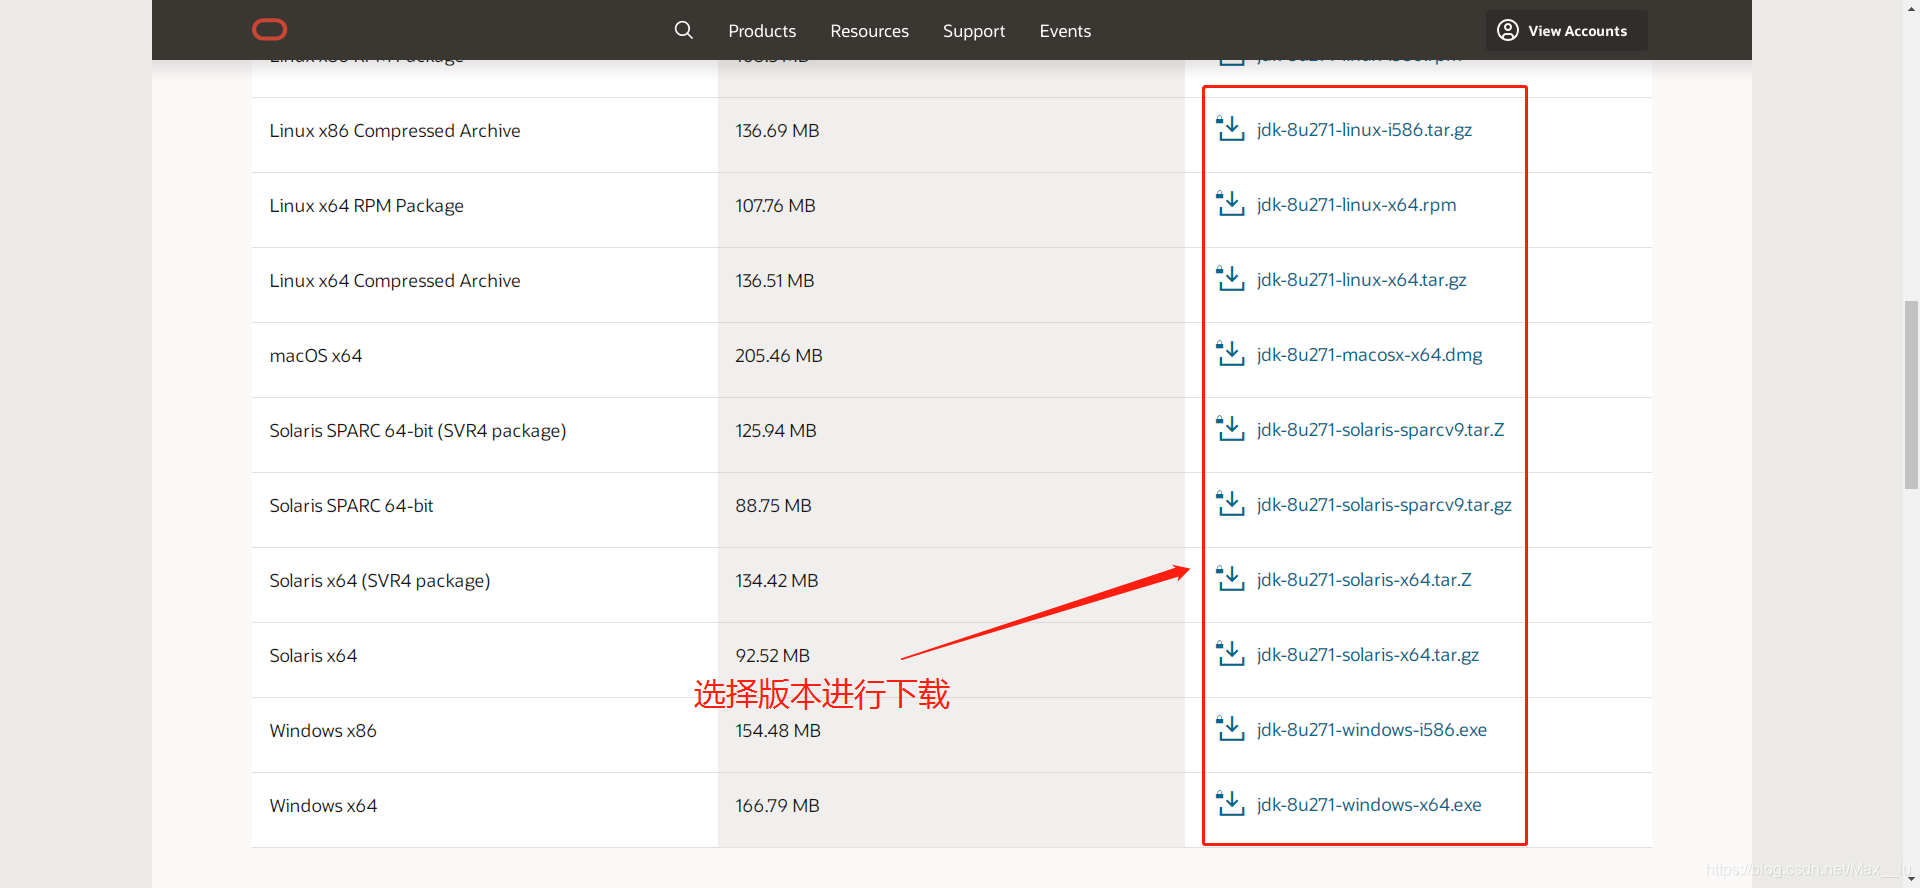Image resolution: width=1920 pixels, height=888 pixels.
Task: Select the Linux x64 RPM Package text
Action: point(366,206)
